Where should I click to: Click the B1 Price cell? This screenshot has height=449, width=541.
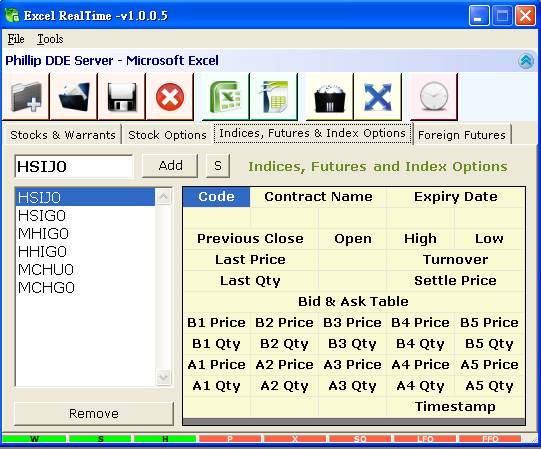[x=216, y=323]
